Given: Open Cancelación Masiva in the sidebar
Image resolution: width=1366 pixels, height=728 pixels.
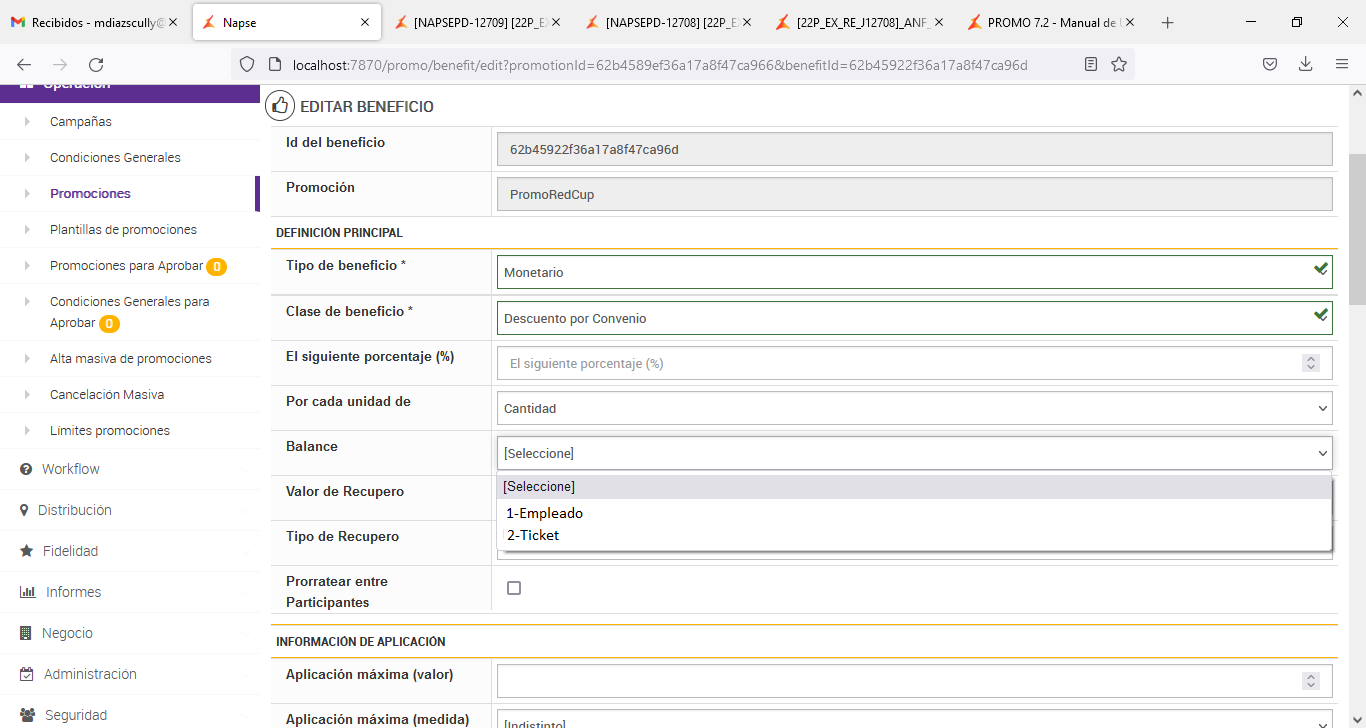Looking at the screenshot, I should [107, 395].
